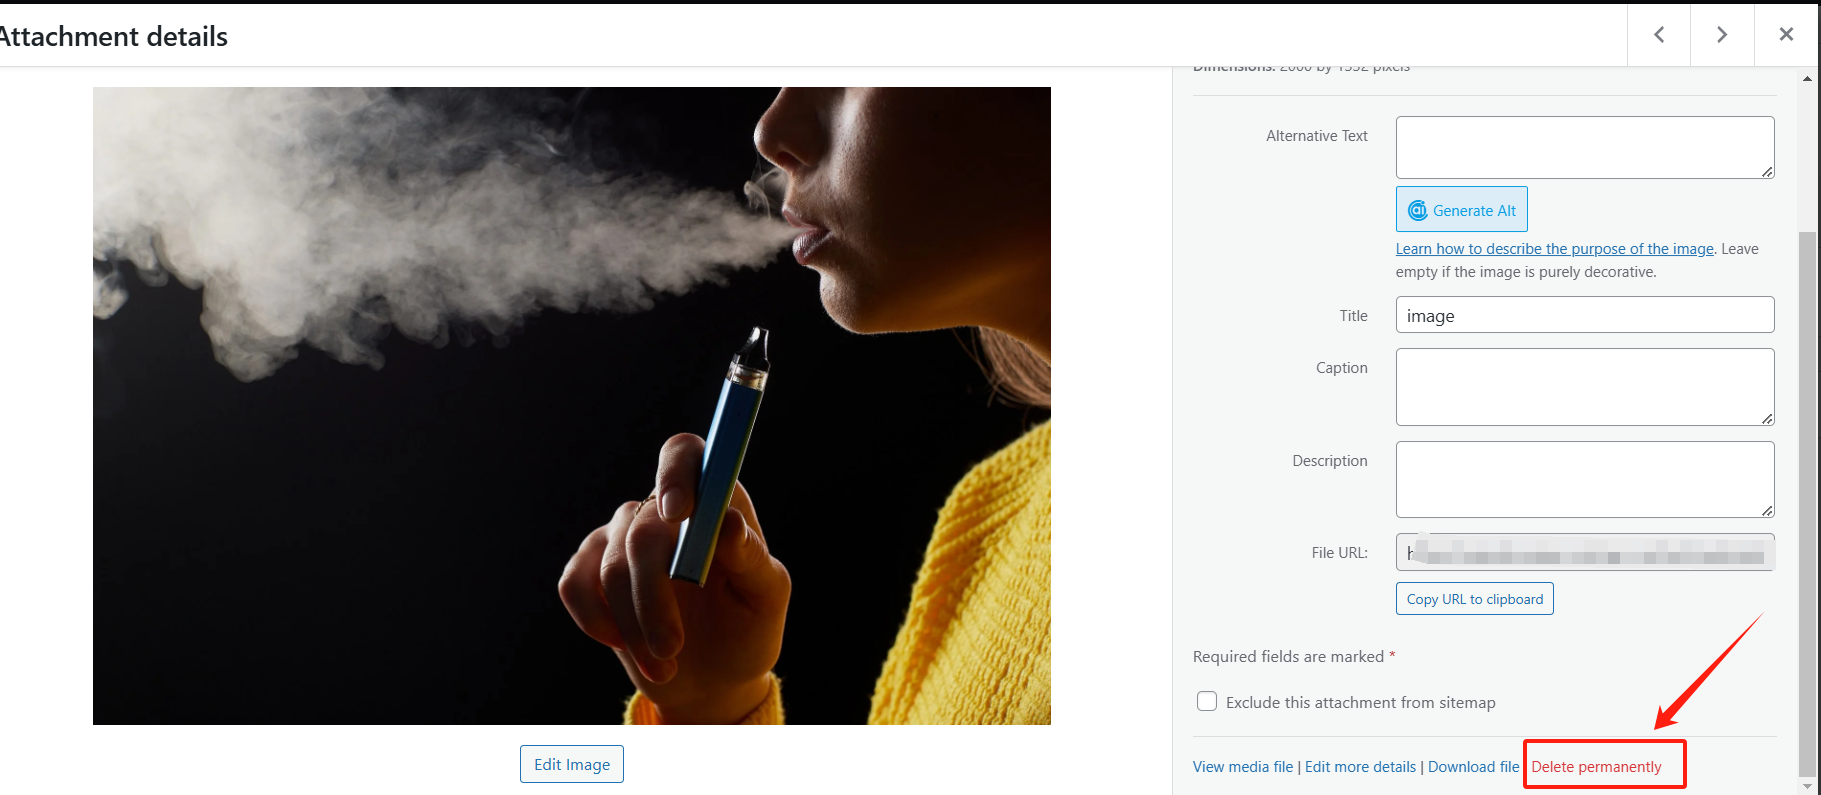
Task: Click the vaping image preview
Action: 572,406
